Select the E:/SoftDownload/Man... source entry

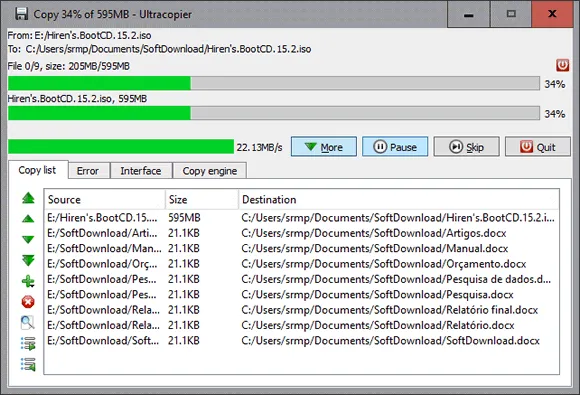pos(104,248)
